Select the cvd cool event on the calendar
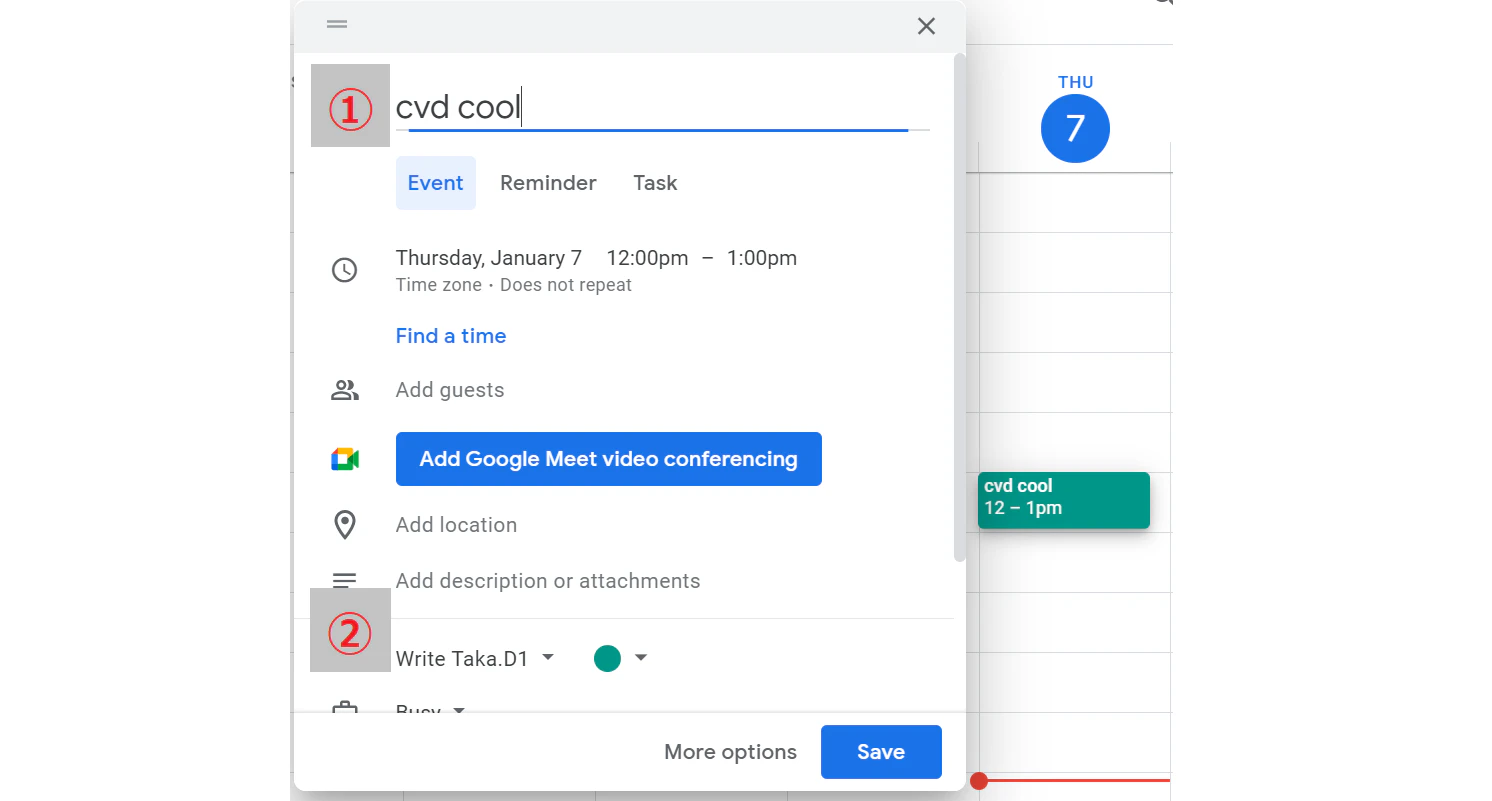 (x=1064, y=500)
